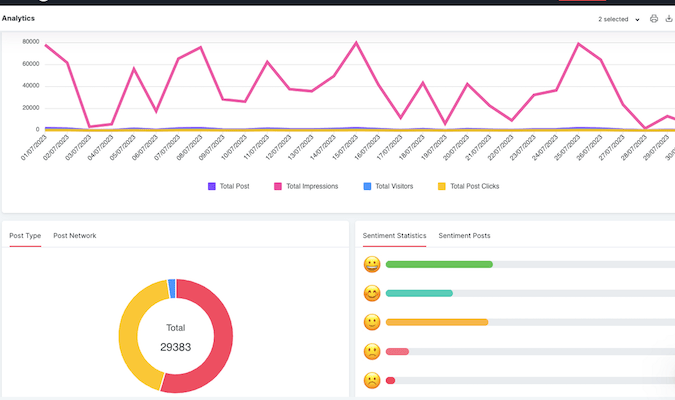Image resolution: width=675 pixels, height=400 pixels.
Task: Click the grinning very-positive sentiment emoji
Action: coord(372,265)
